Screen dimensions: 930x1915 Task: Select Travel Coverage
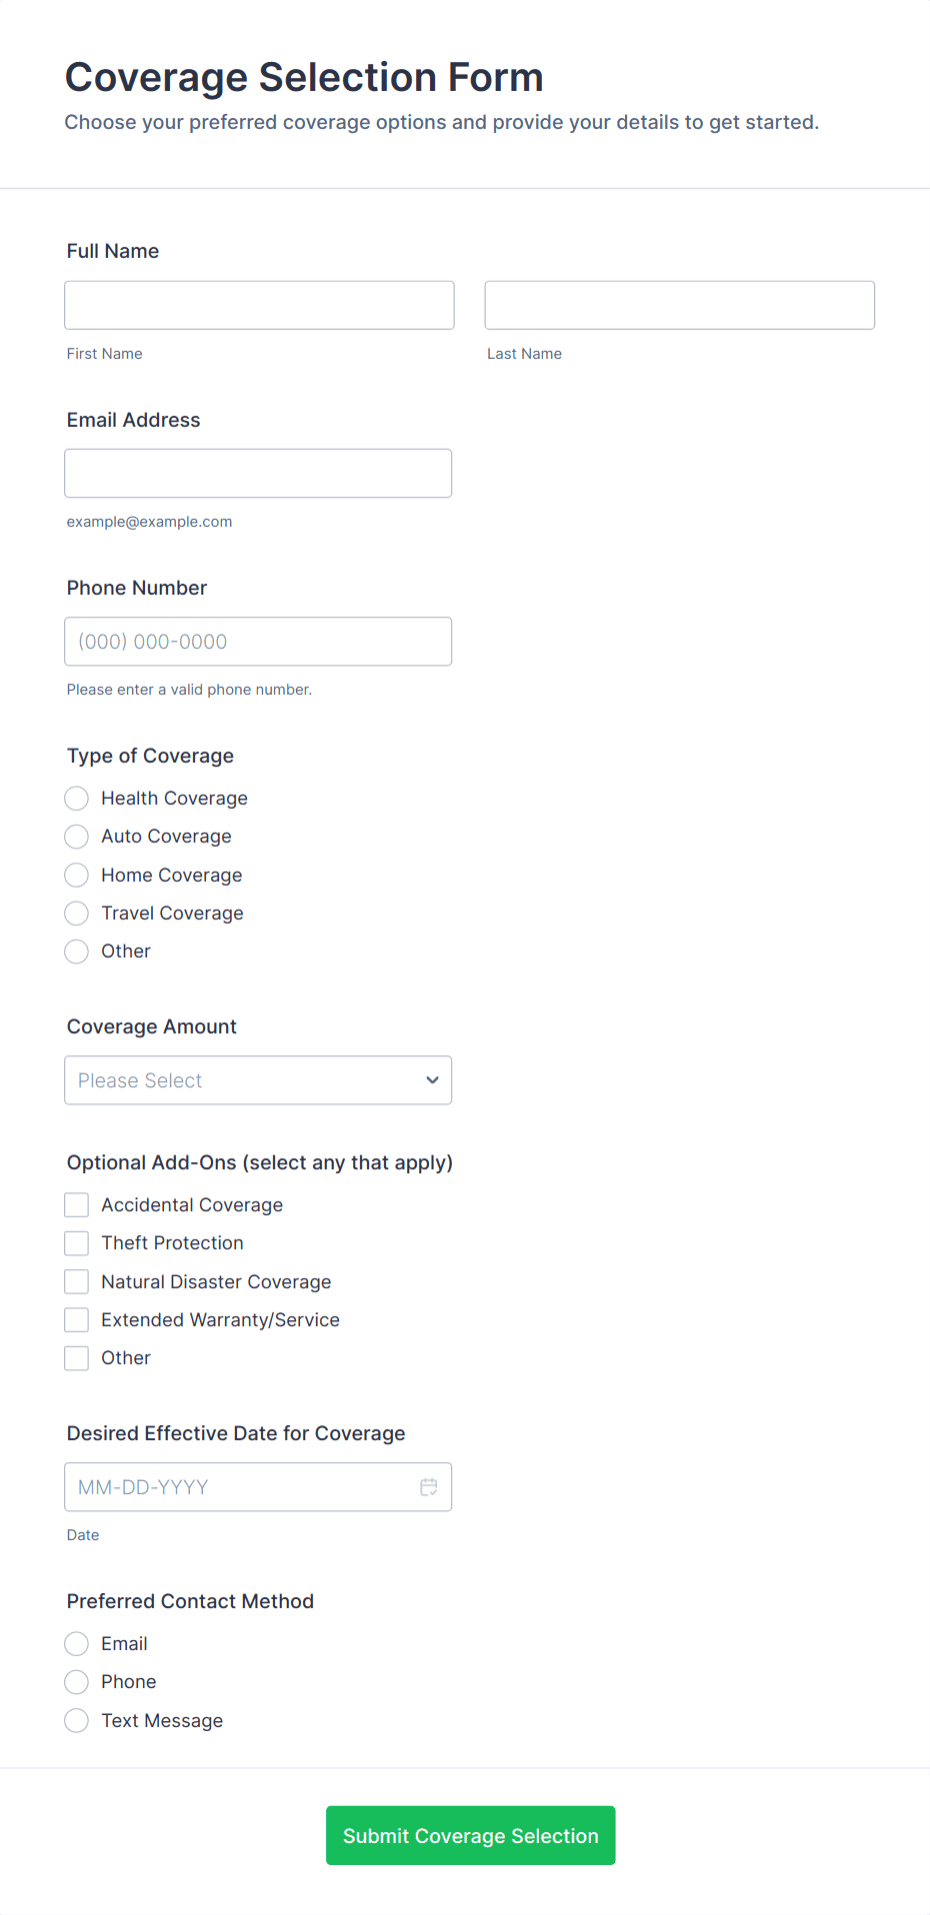(x=76, y=913)
